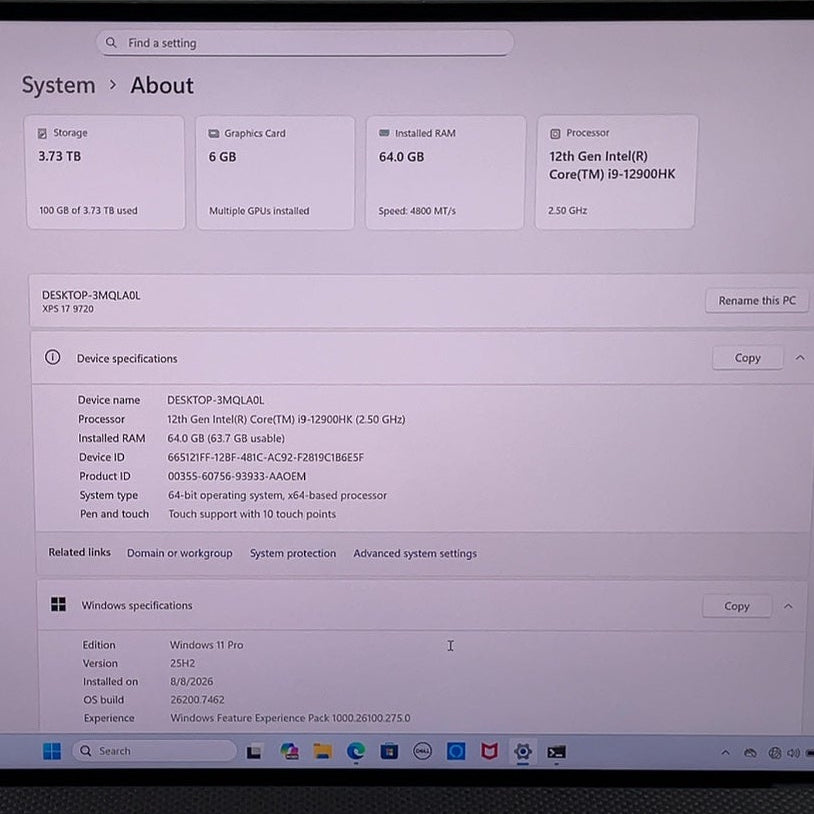Viewport: 814px width, 814px height.
Task: Click the Graphics Card icon
Action: [213, 133]
